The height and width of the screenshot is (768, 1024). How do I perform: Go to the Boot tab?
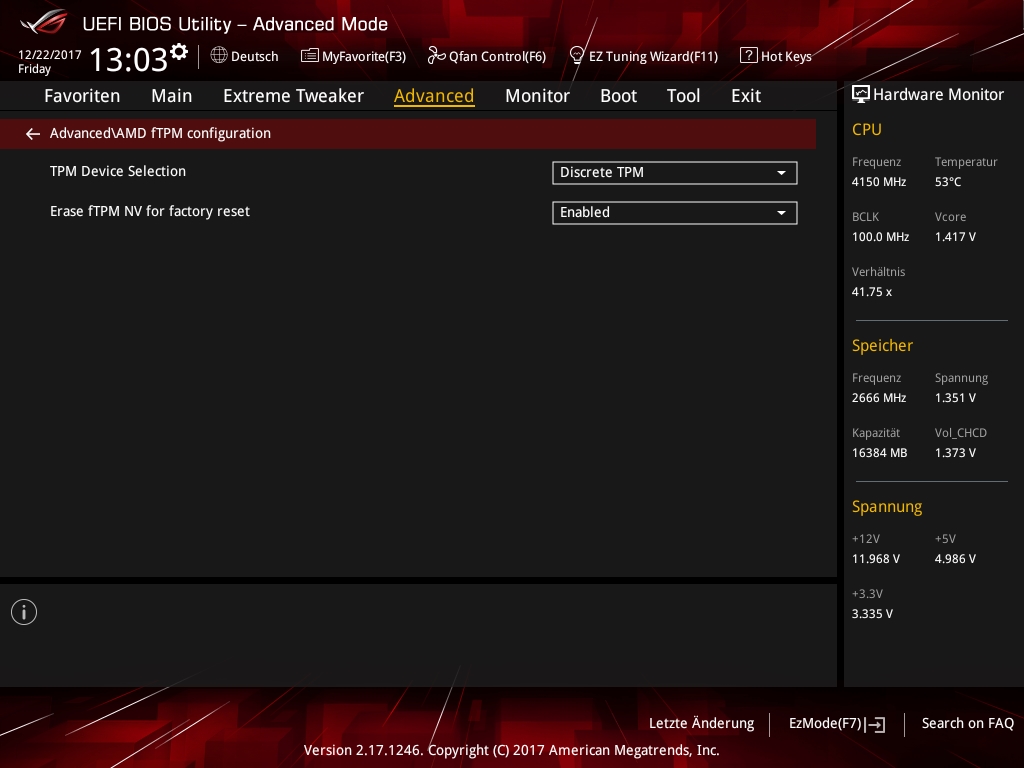tap(618, 96)
